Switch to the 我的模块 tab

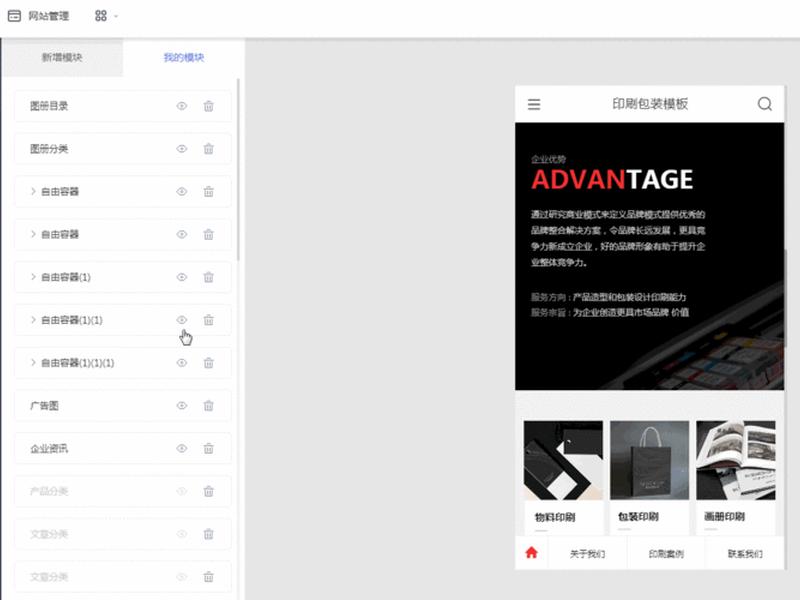[184, 57]
